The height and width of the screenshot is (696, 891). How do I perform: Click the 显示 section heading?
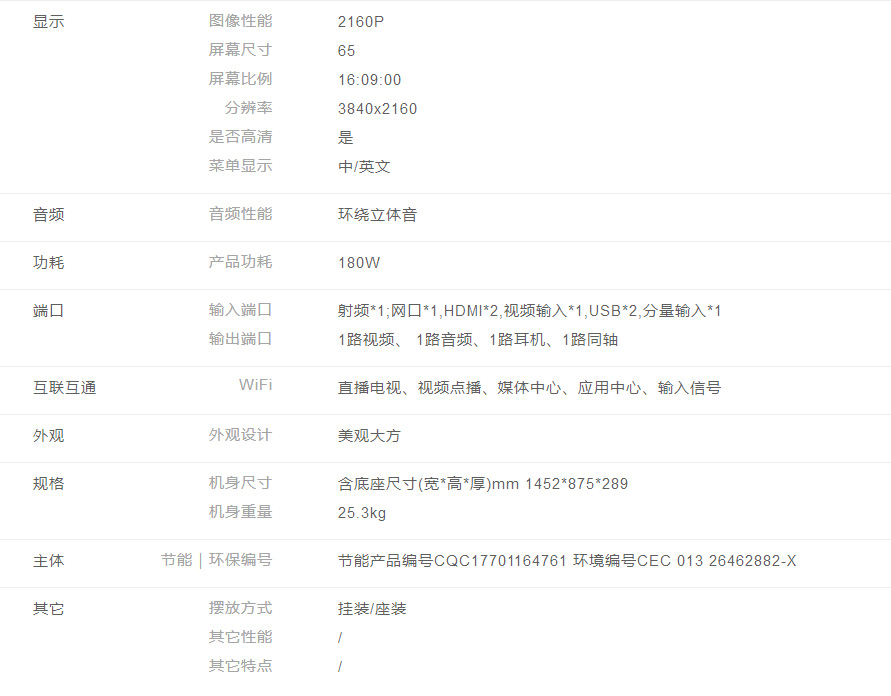(48, 22)
